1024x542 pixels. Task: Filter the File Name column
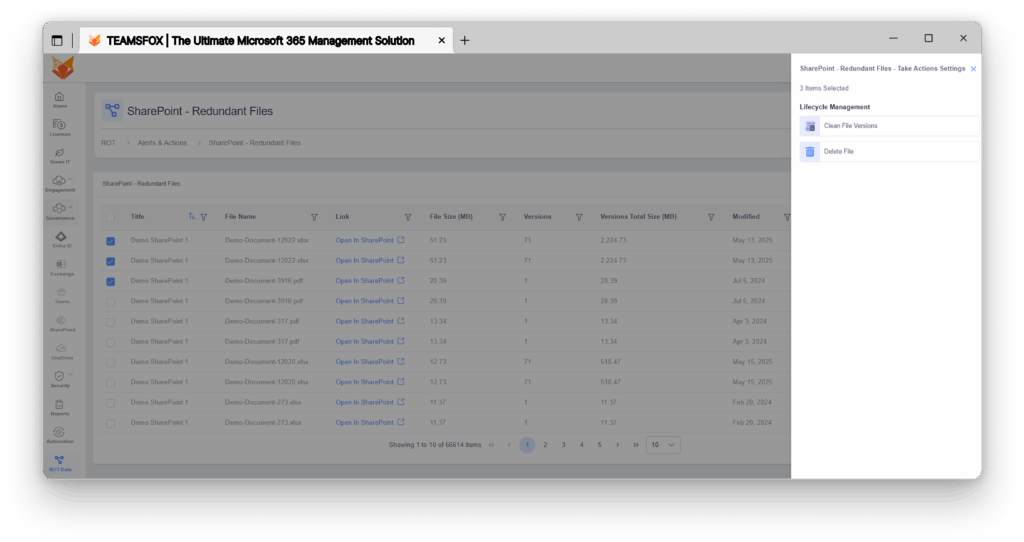314,217
